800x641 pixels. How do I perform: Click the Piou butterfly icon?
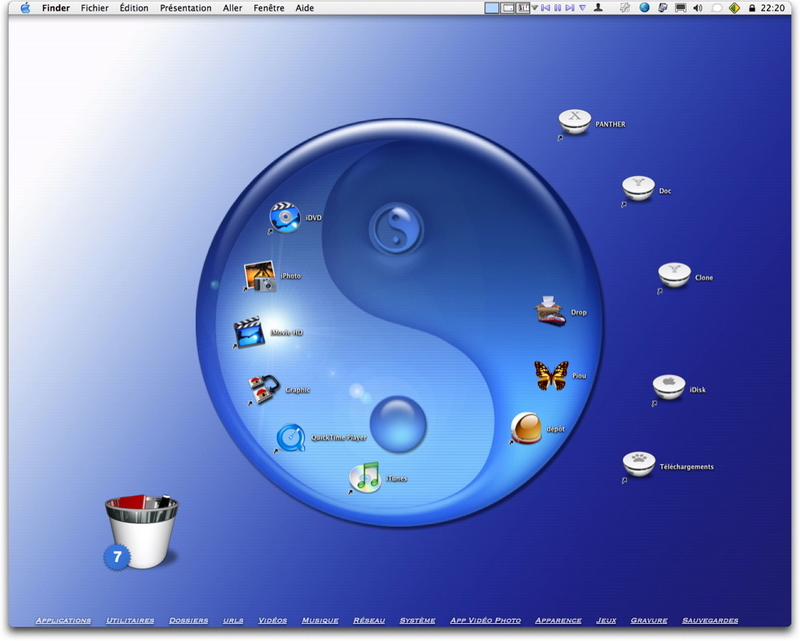tap(551, 375)
